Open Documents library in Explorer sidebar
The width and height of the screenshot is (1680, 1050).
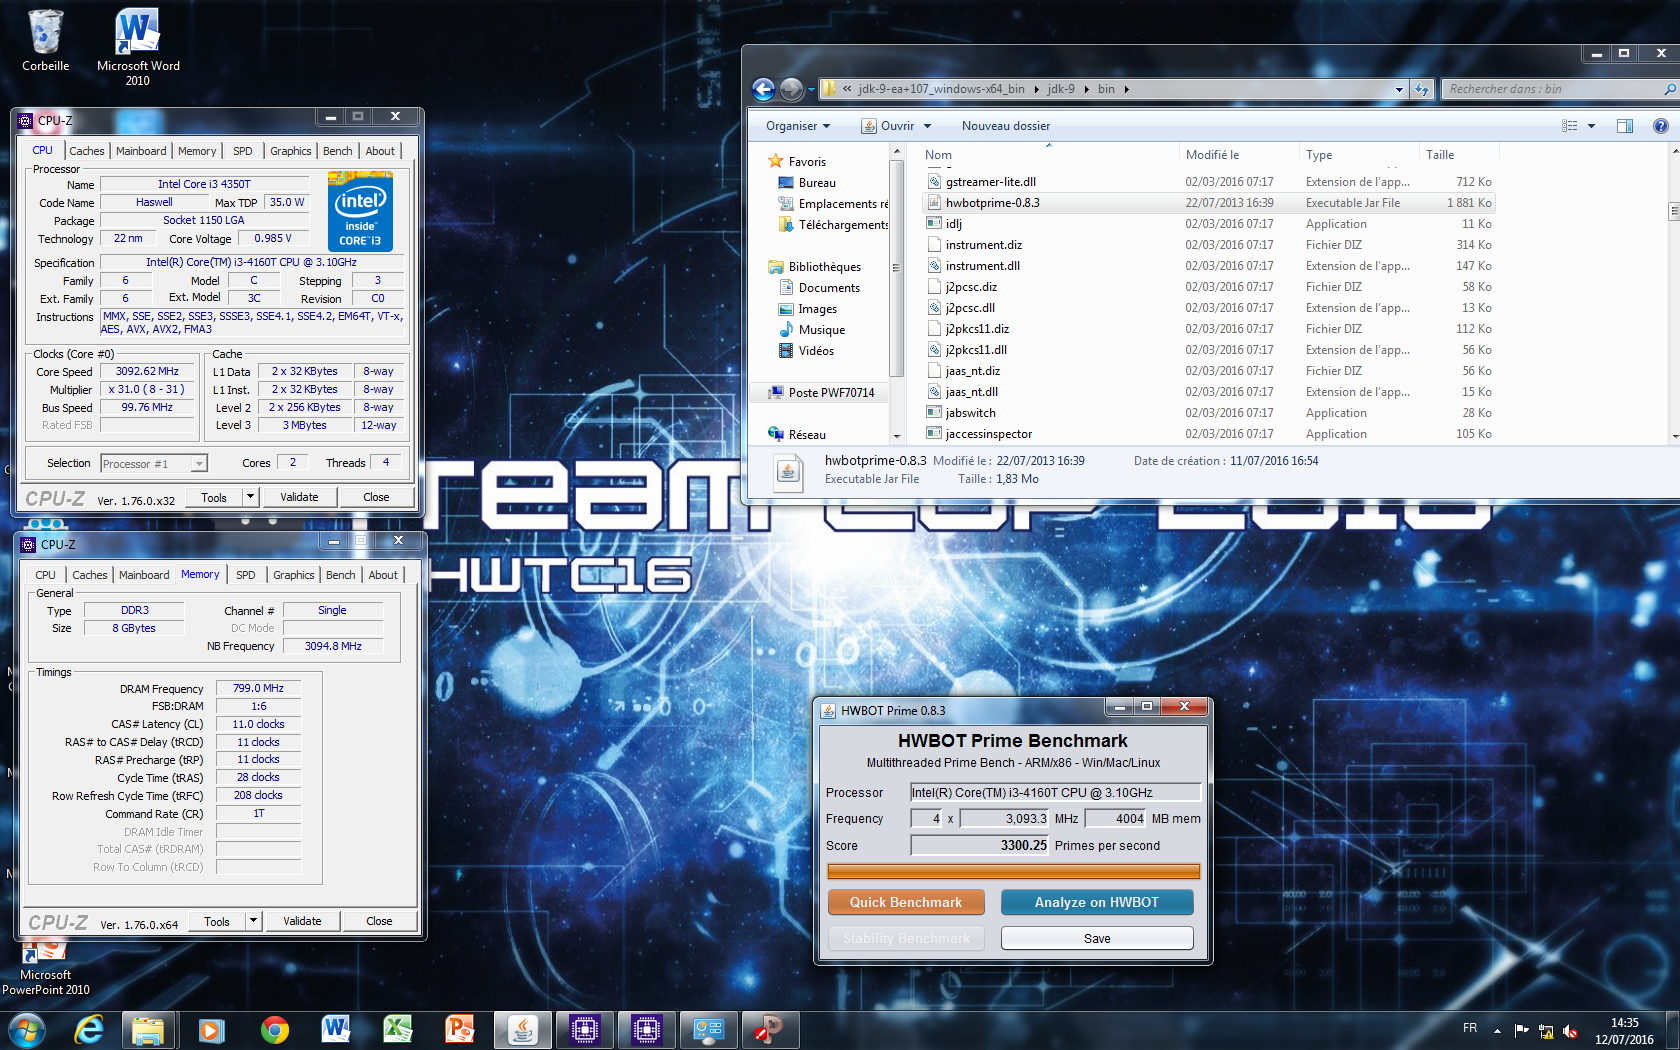click(829, 288)
